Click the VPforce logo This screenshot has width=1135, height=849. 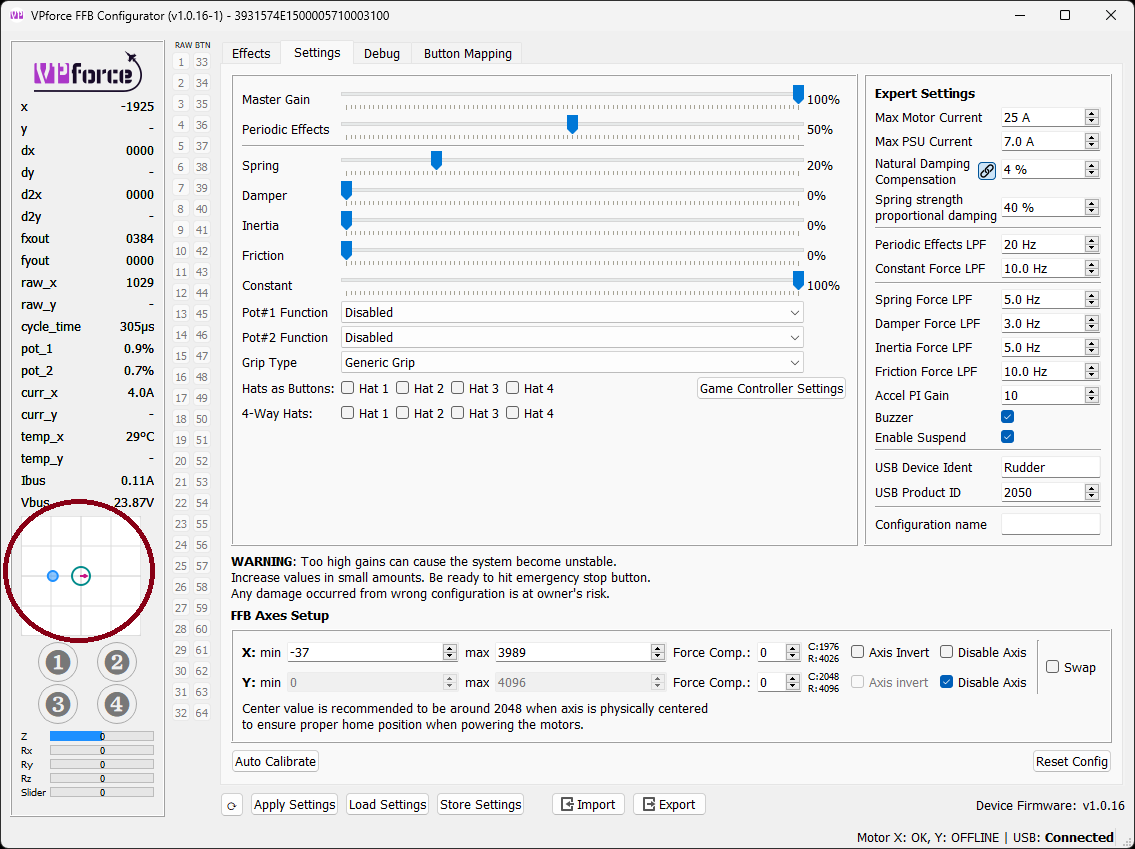pos(88,72)
